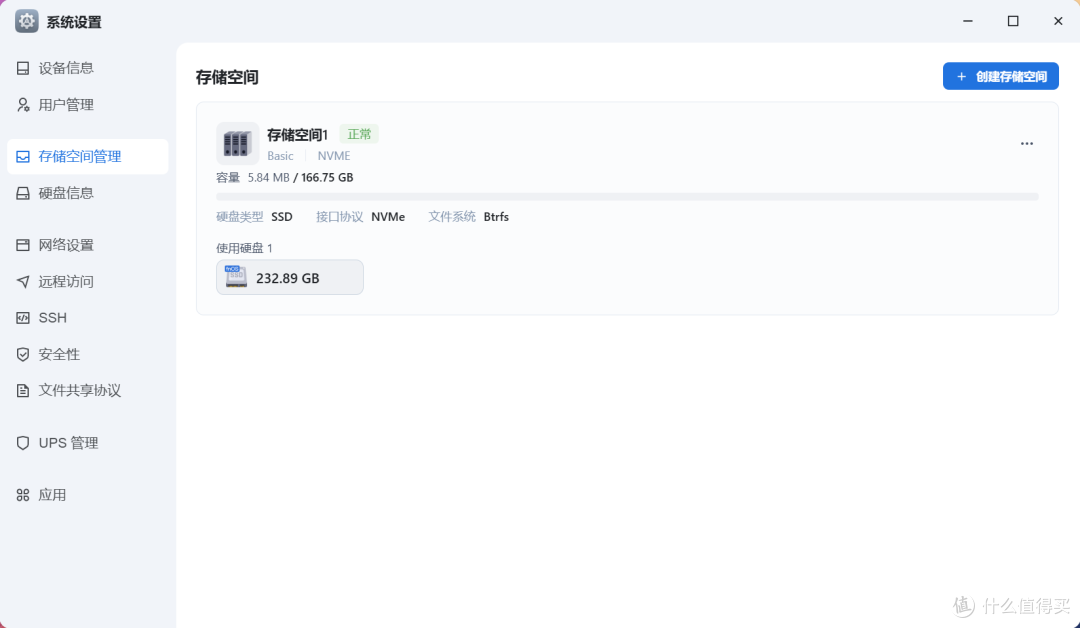The height and width of the screenshot is (628, 1080).
Task: Click the 文件共享协议 document icon
Action: pyautogui.click(x=23, y=390)
